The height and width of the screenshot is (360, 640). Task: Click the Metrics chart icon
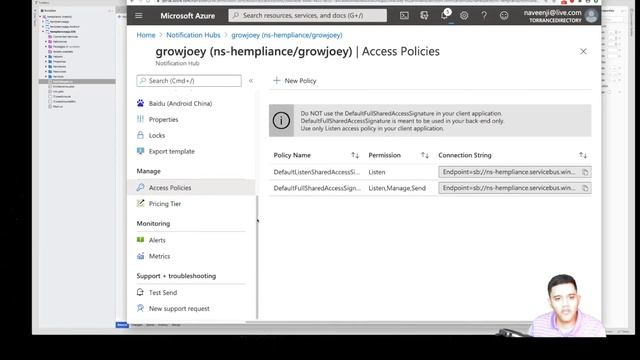coord(140,256)
